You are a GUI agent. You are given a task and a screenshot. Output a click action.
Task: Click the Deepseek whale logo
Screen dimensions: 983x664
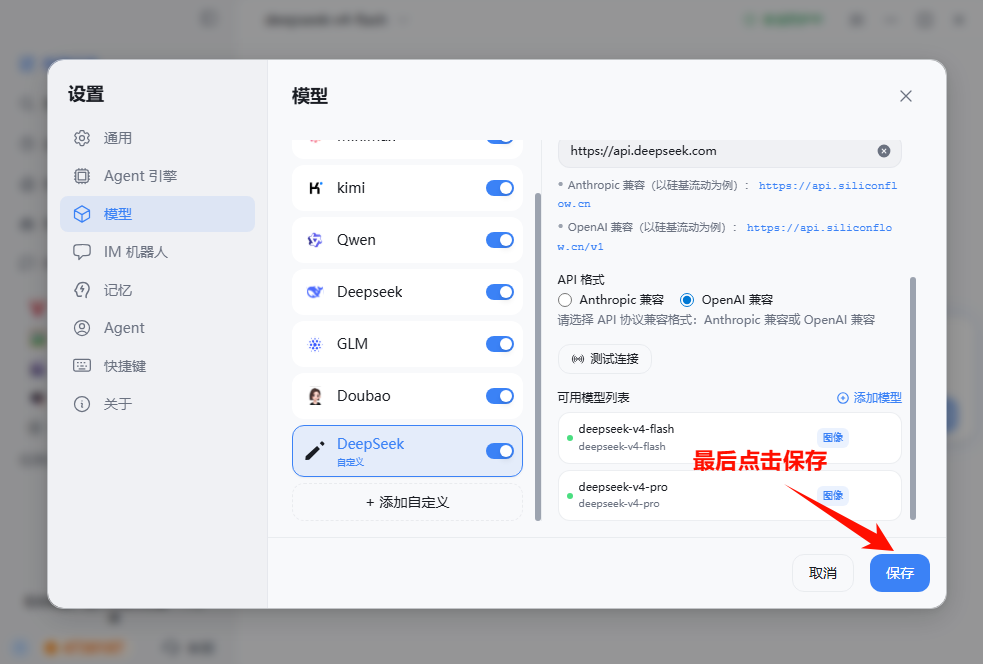click(315, 292)
